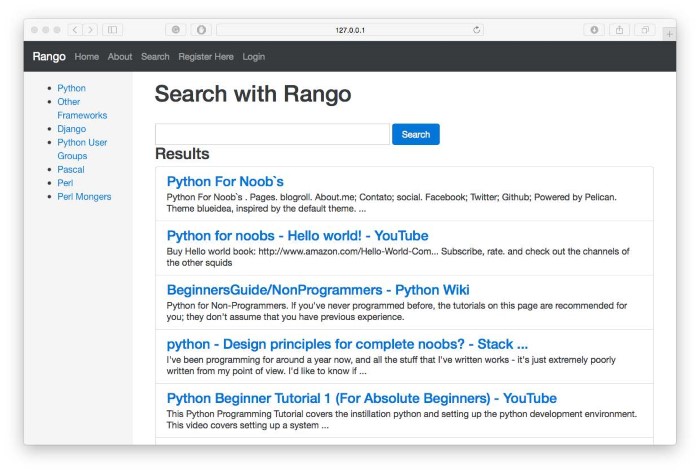Open the About navbar item
The height and width of the screenshot is (473, 700).
tap(120, 57)
